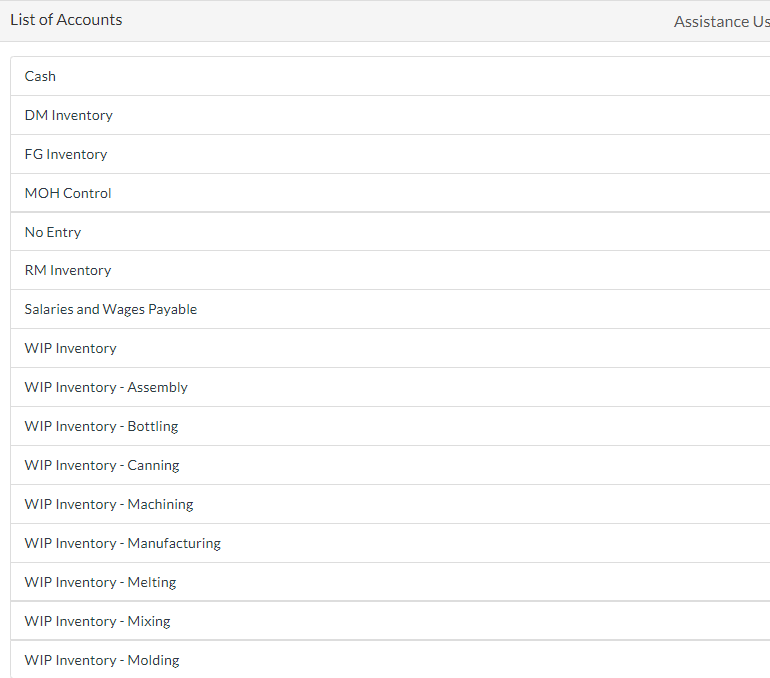This screenshot has height=678, width=770.
Task: Select the No Entry option
Action: click(390, 232)
